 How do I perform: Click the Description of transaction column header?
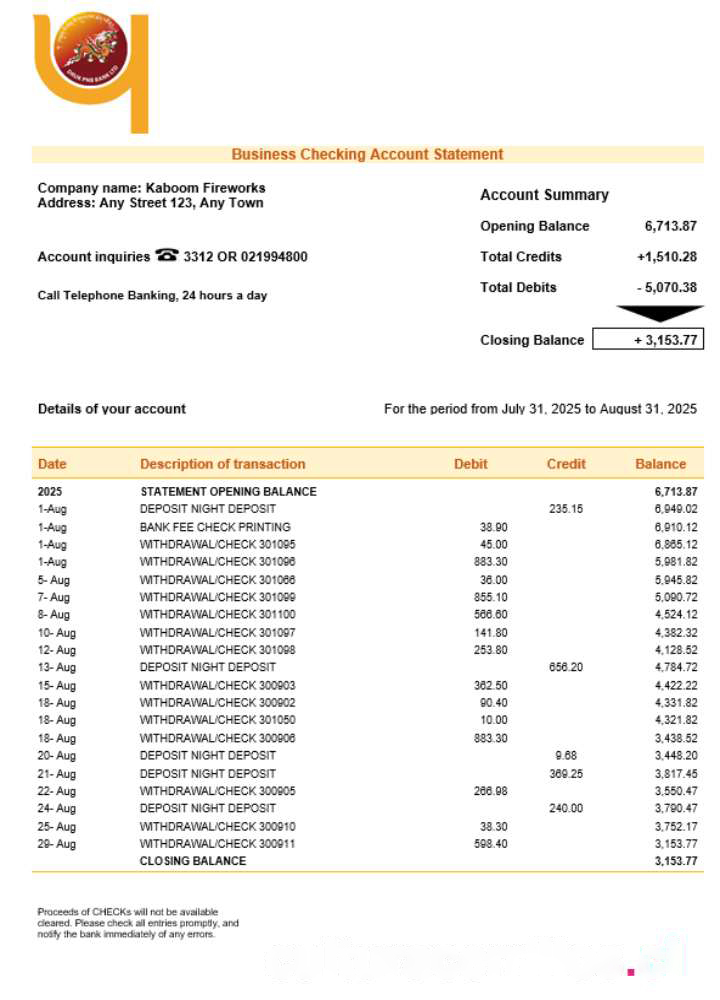click(x=223, y=464)
